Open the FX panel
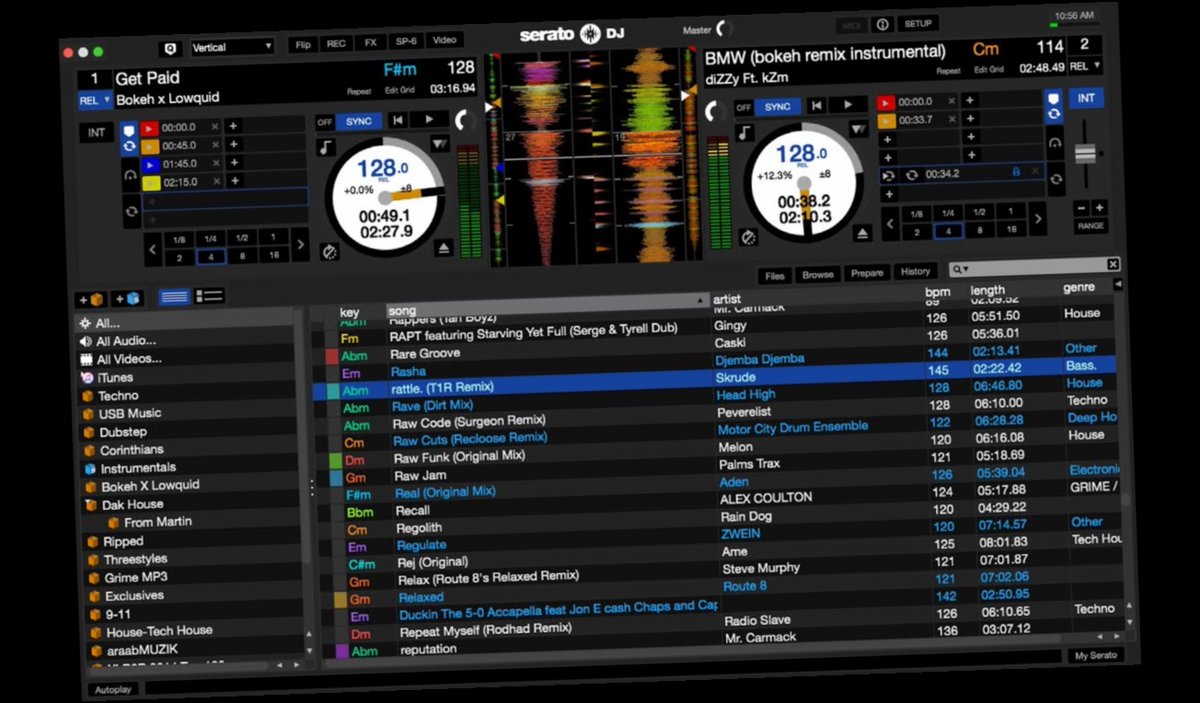The height and width of the screenshot is (703, 1200). (371, 42)
